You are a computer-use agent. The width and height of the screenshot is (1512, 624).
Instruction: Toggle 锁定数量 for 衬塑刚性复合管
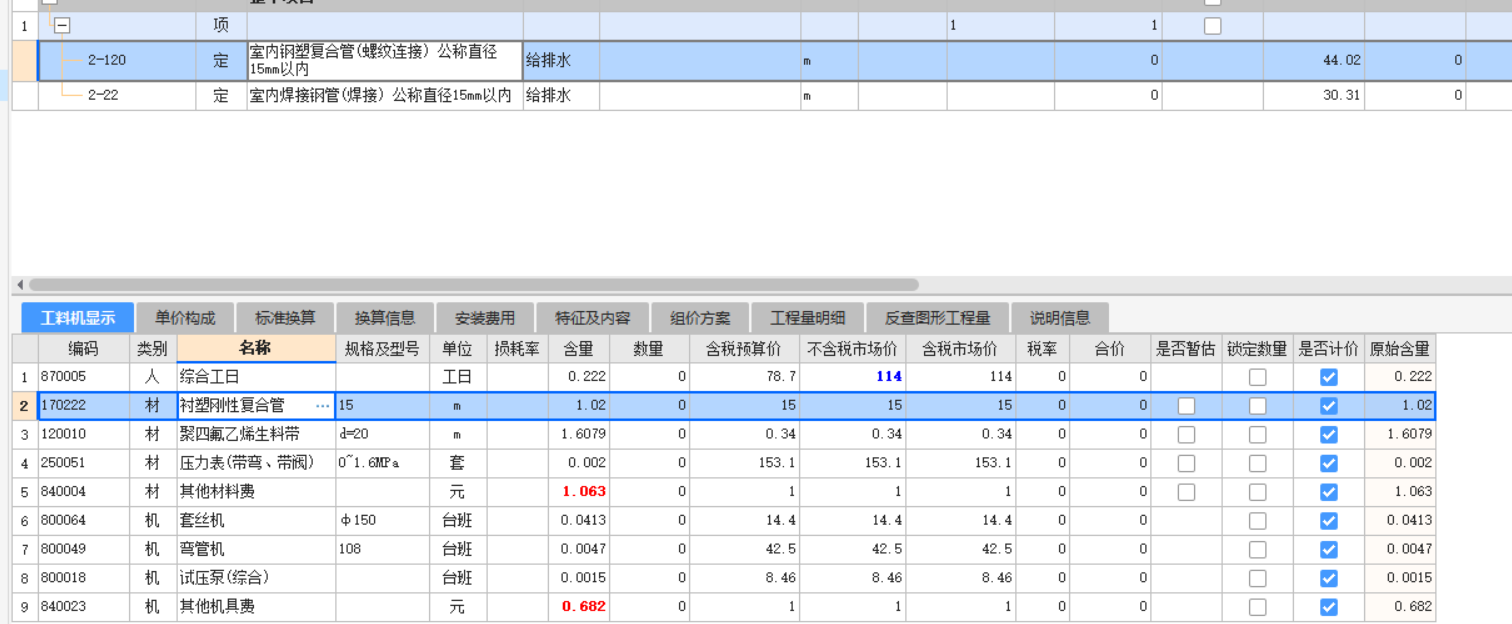[x=1257, y=406]
